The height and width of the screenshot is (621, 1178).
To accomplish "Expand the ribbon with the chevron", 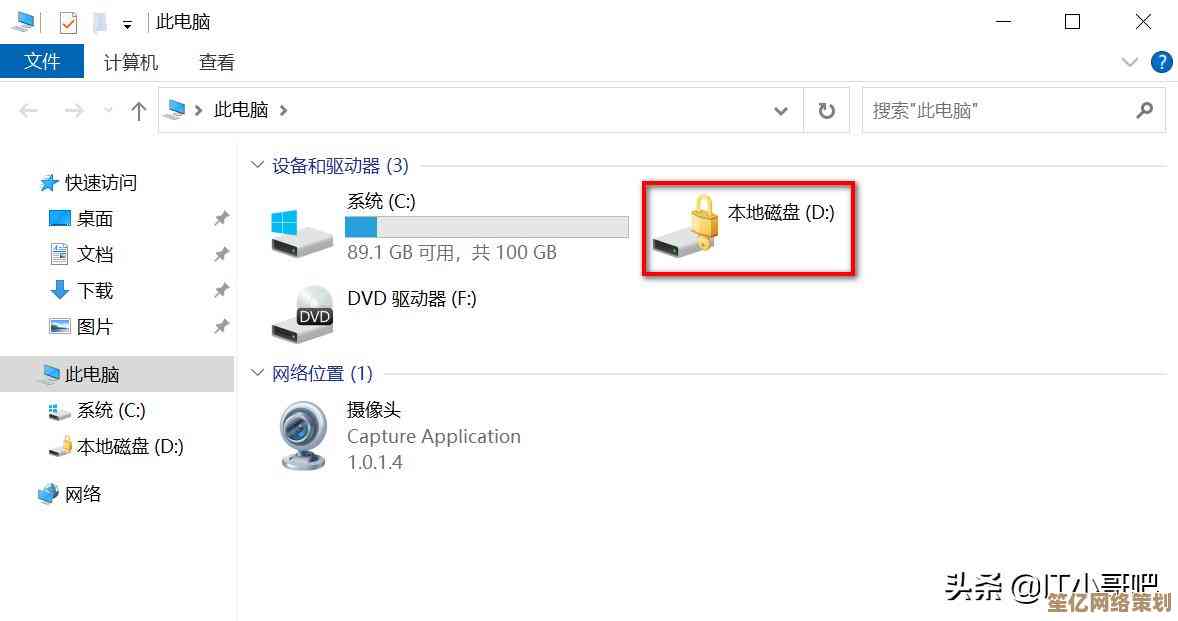I will tap(1129, 62).
